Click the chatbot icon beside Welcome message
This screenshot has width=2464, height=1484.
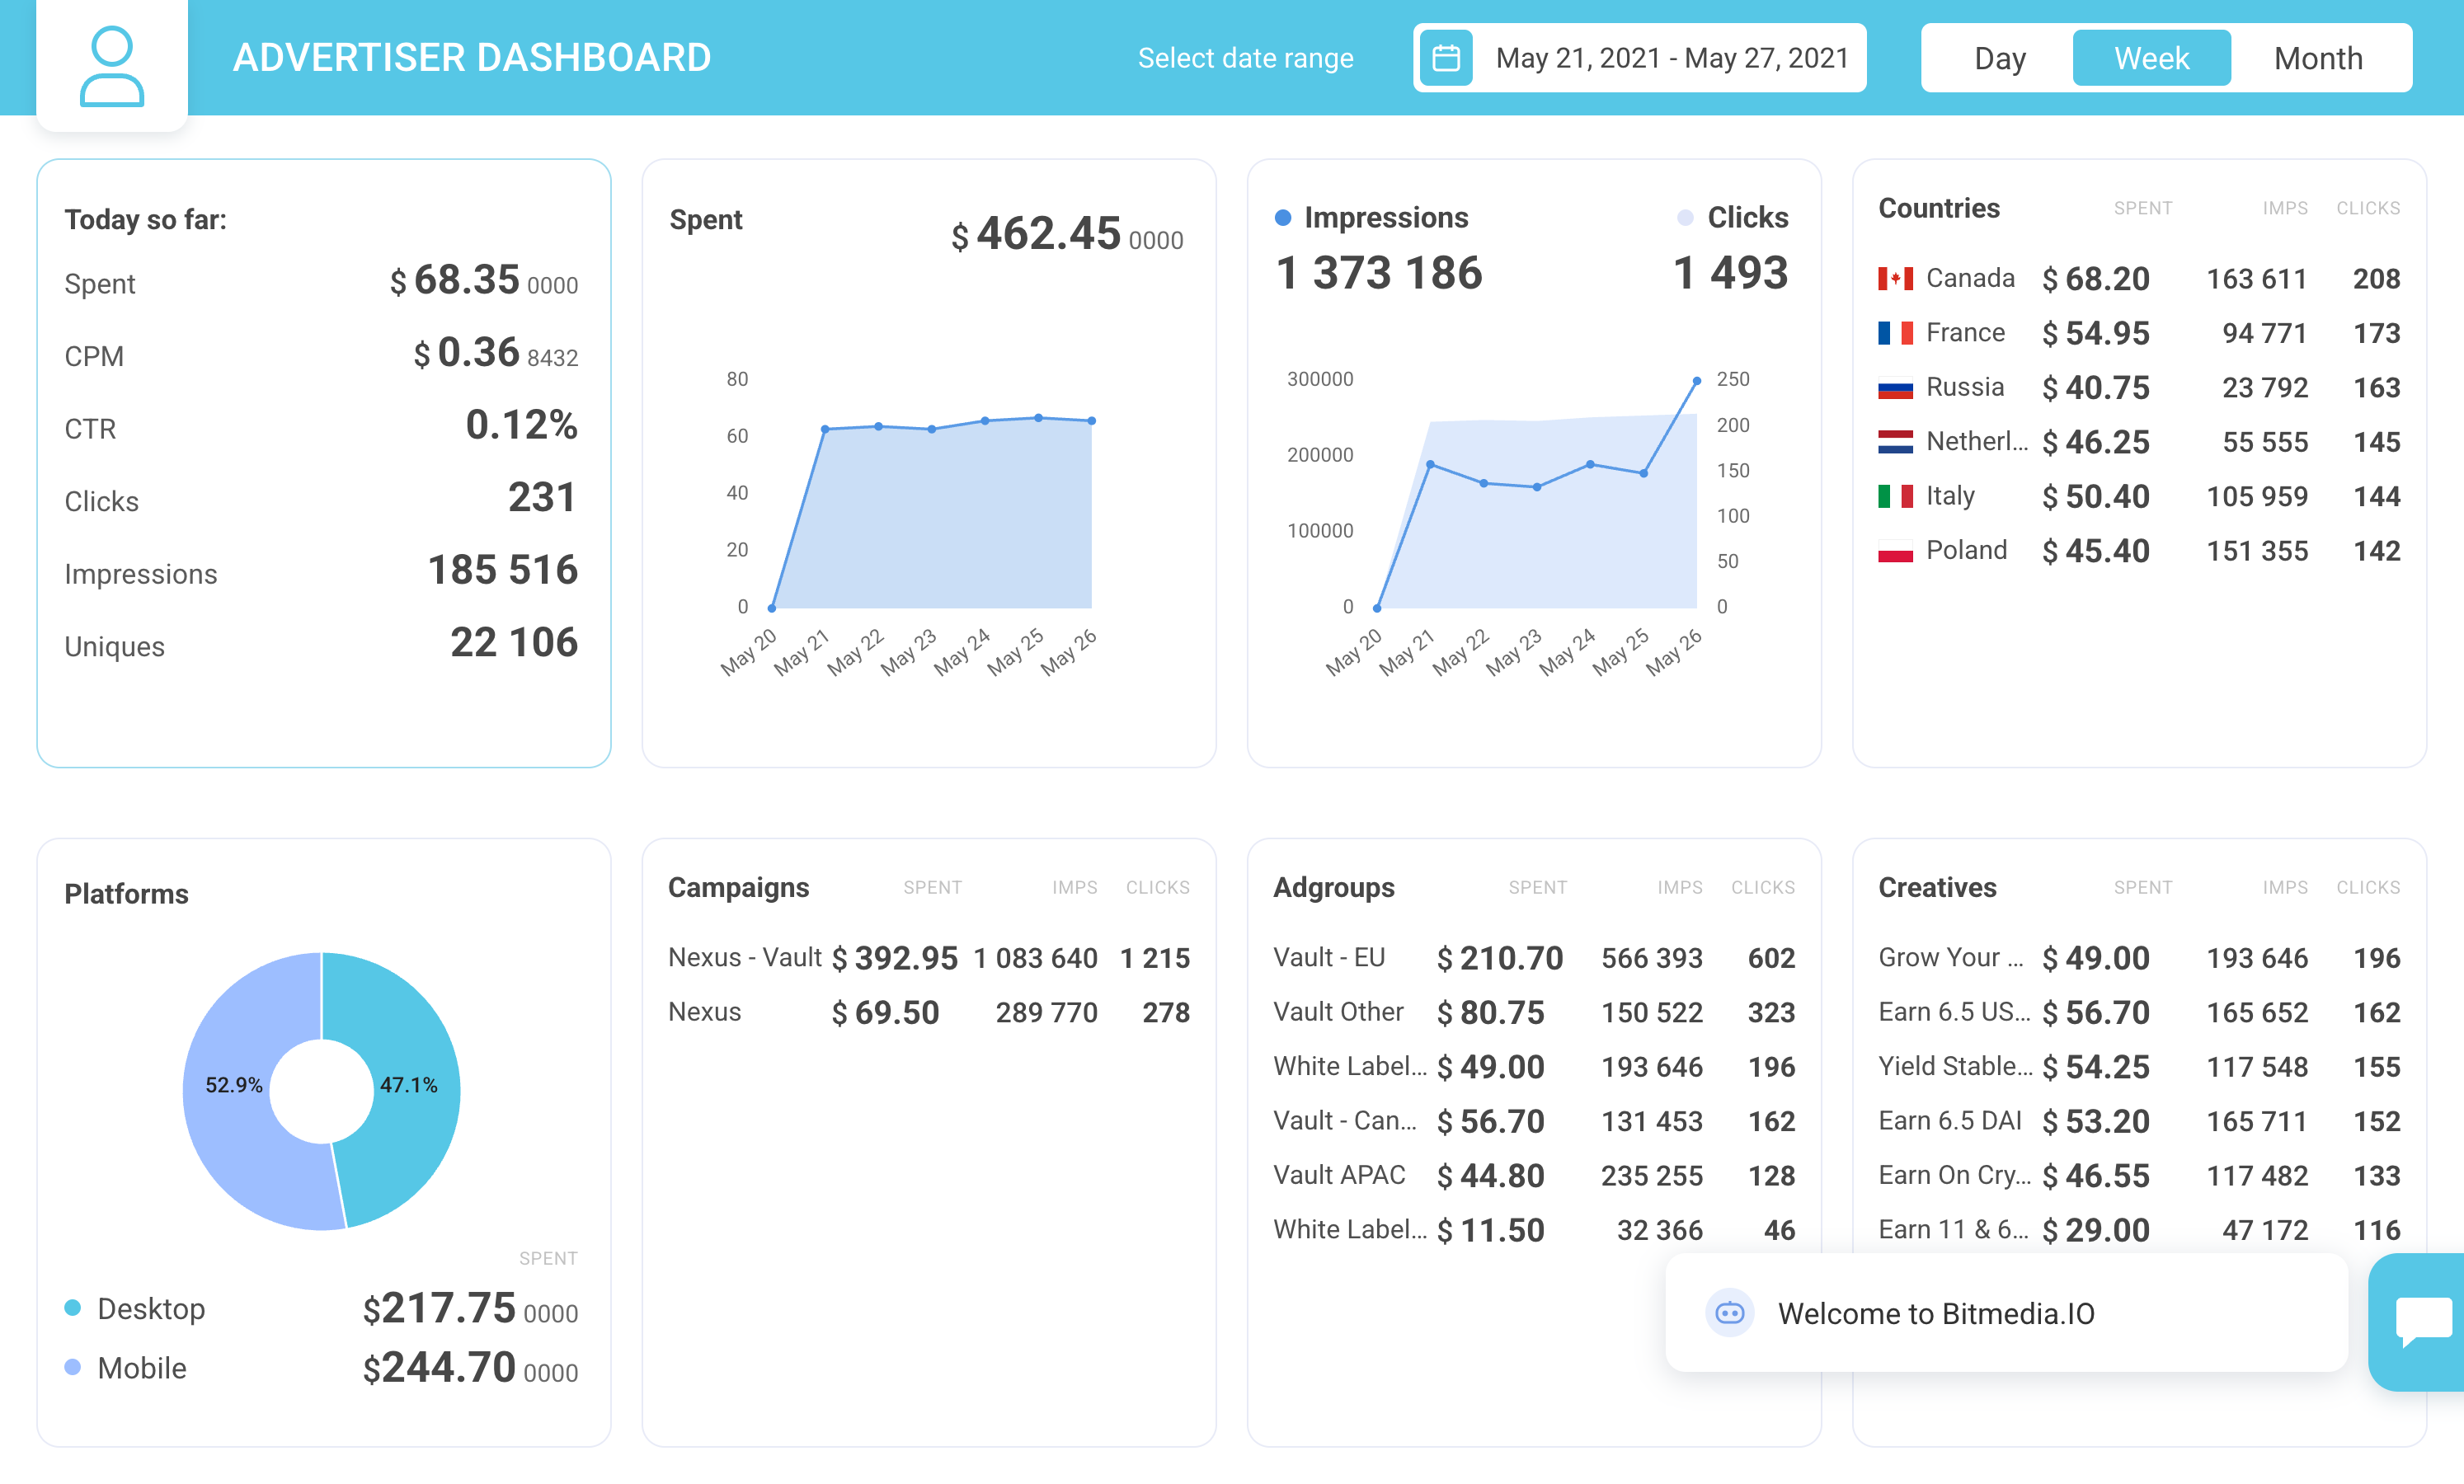click(1729, 1312)
